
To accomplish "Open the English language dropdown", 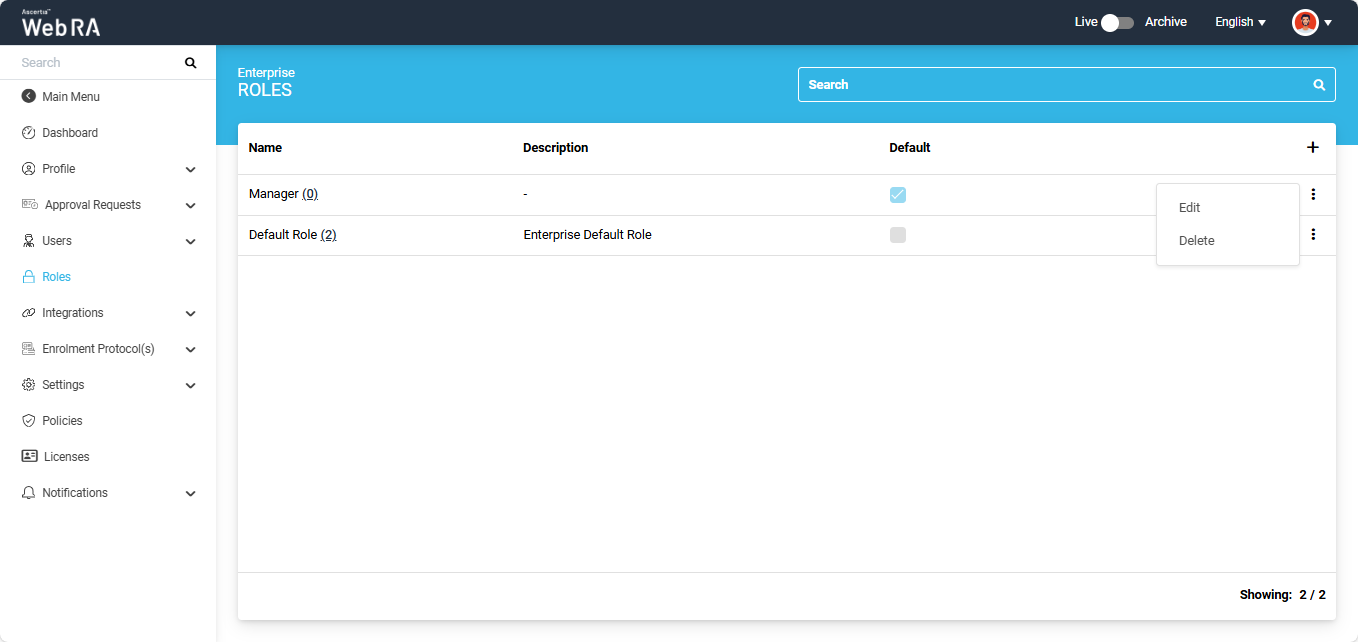I will pos(1240,22).
